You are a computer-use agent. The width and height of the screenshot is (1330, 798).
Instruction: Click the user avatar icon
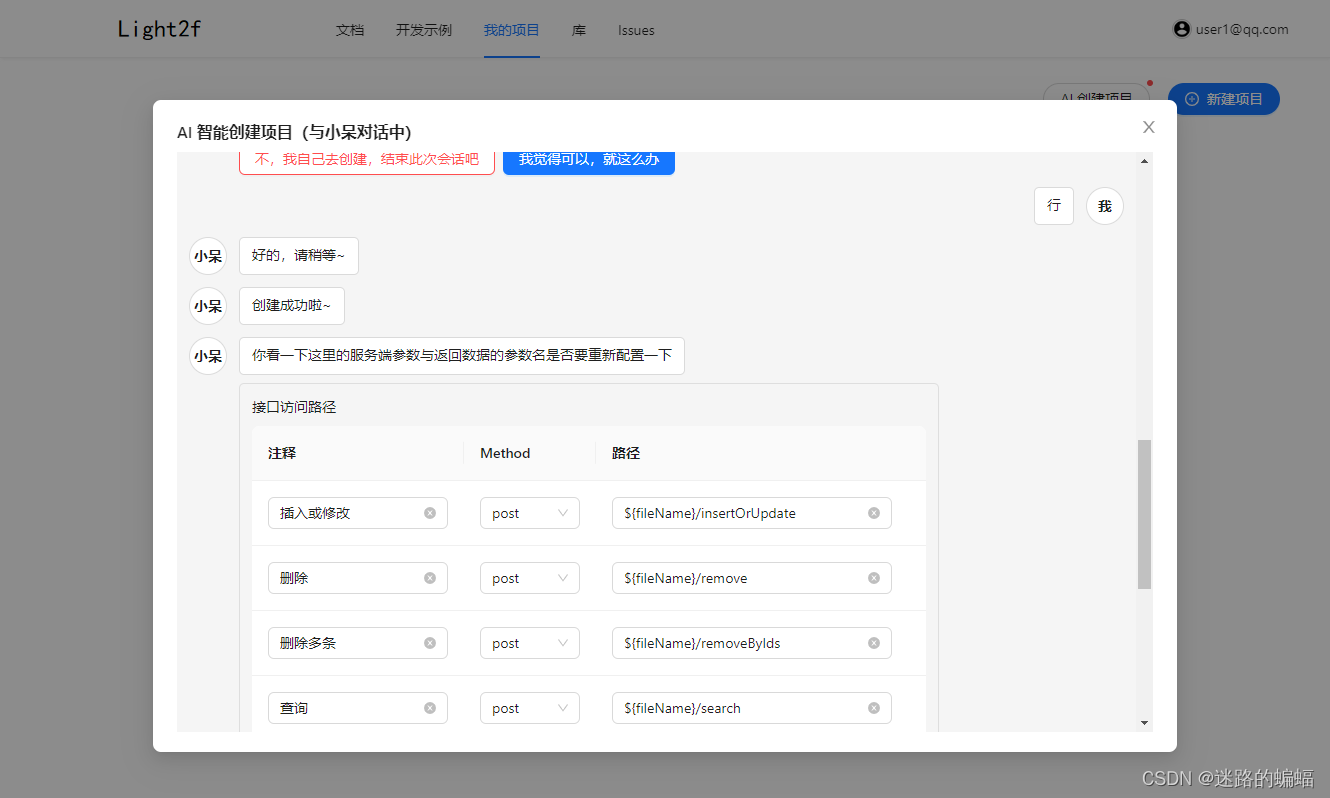pos(1182,29)
